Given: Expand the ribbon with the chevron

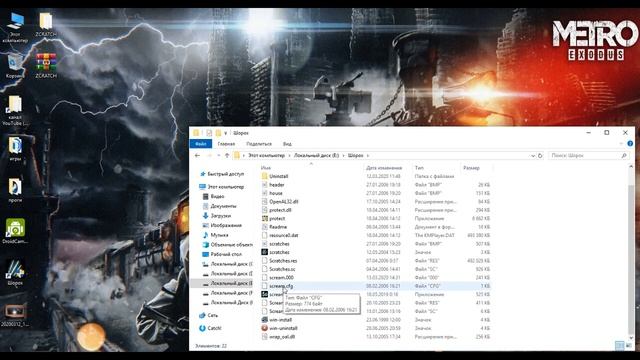Looking at the screenshot, I should (x=621, y=144).
